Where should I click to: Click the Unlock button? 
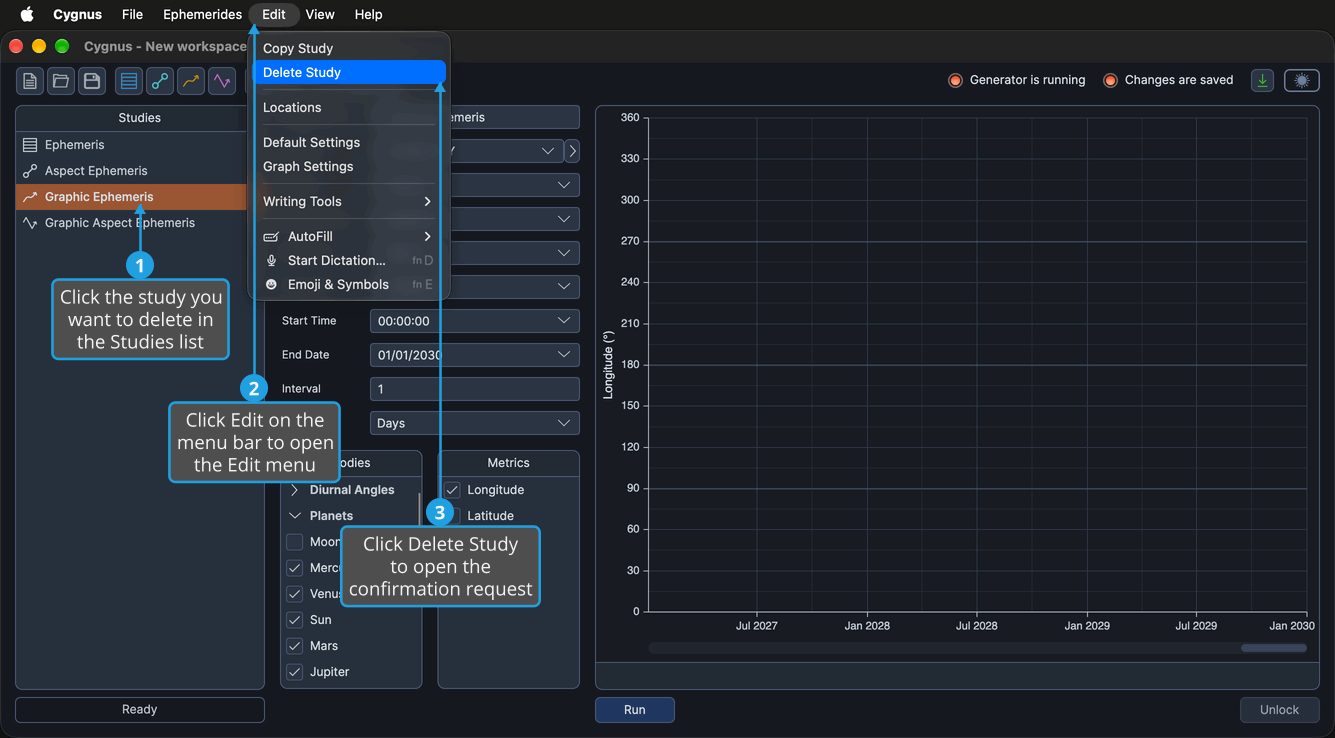[x=1279, y=710]
